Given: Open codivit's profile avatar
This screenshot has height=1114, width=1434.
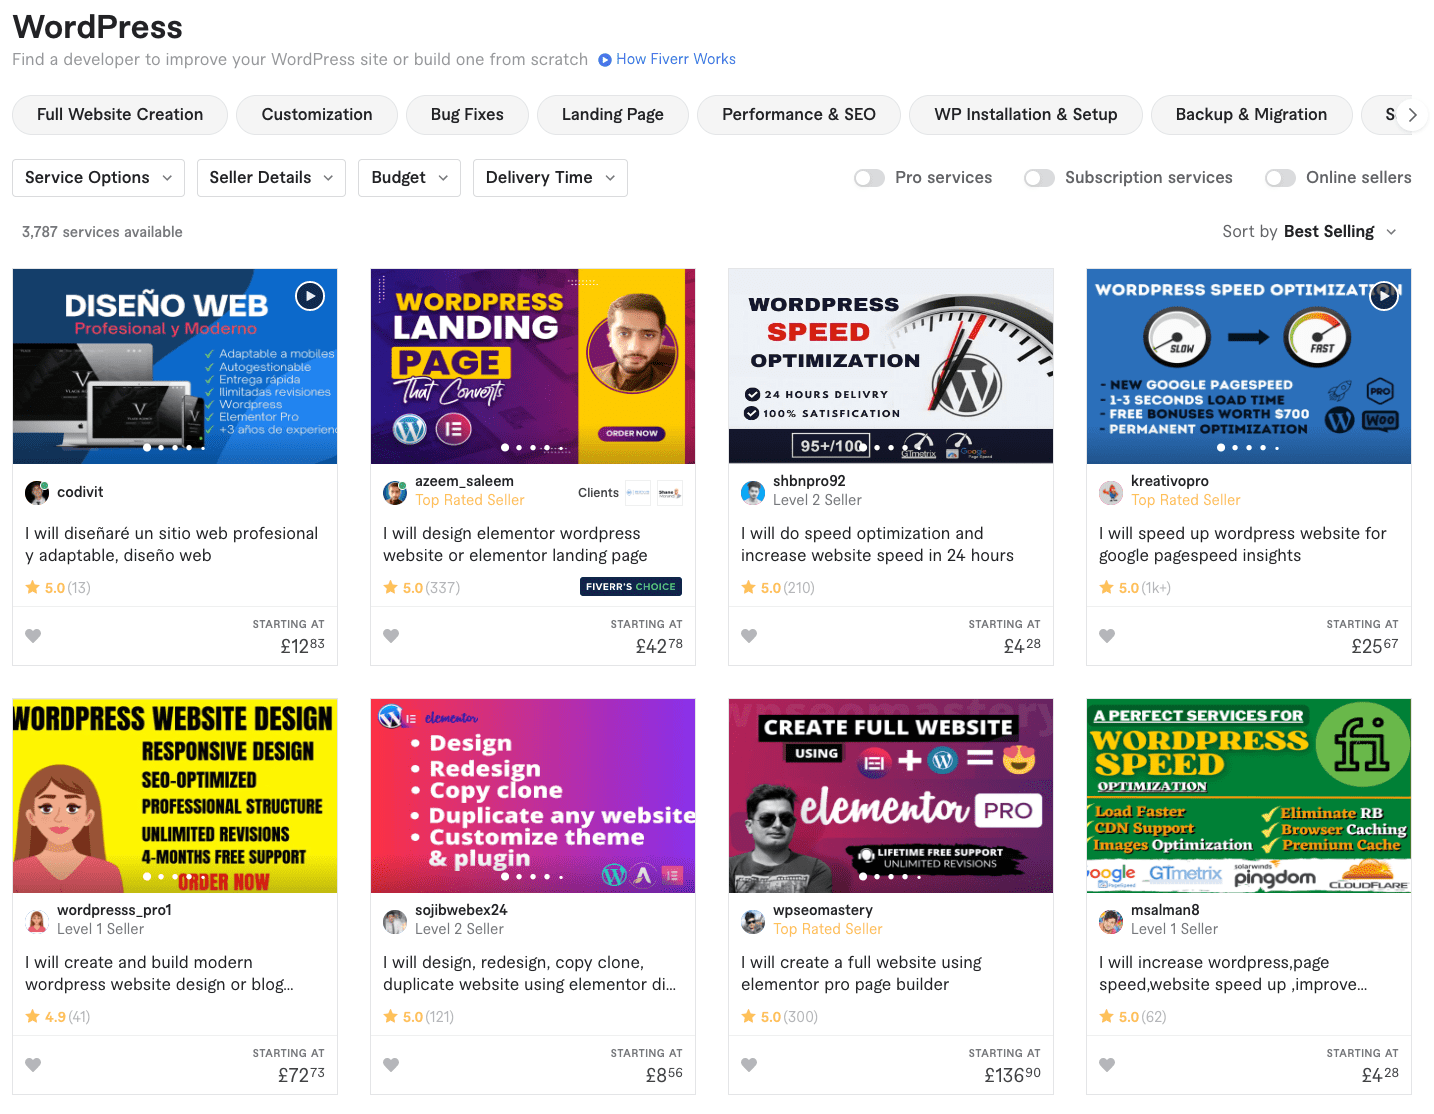Looking at the screenshot, I should click(x=37, y=492).
